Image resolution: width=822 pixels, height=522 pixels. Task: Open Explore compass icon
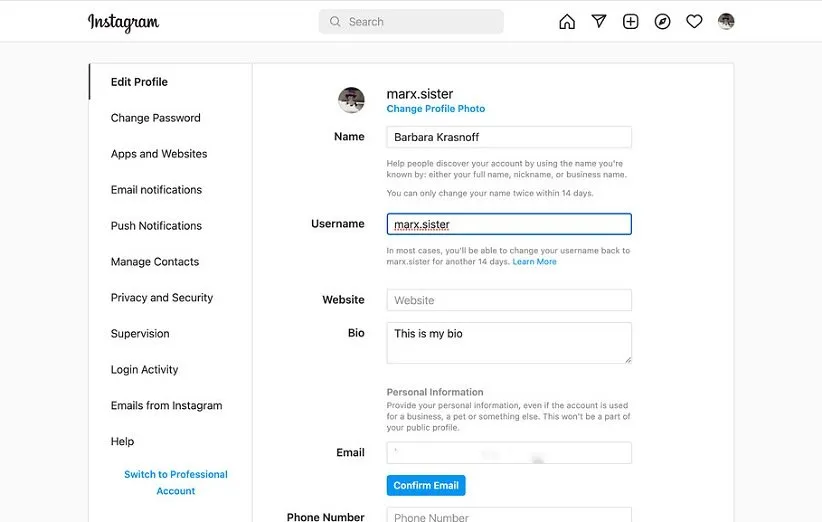click(662, 22)
